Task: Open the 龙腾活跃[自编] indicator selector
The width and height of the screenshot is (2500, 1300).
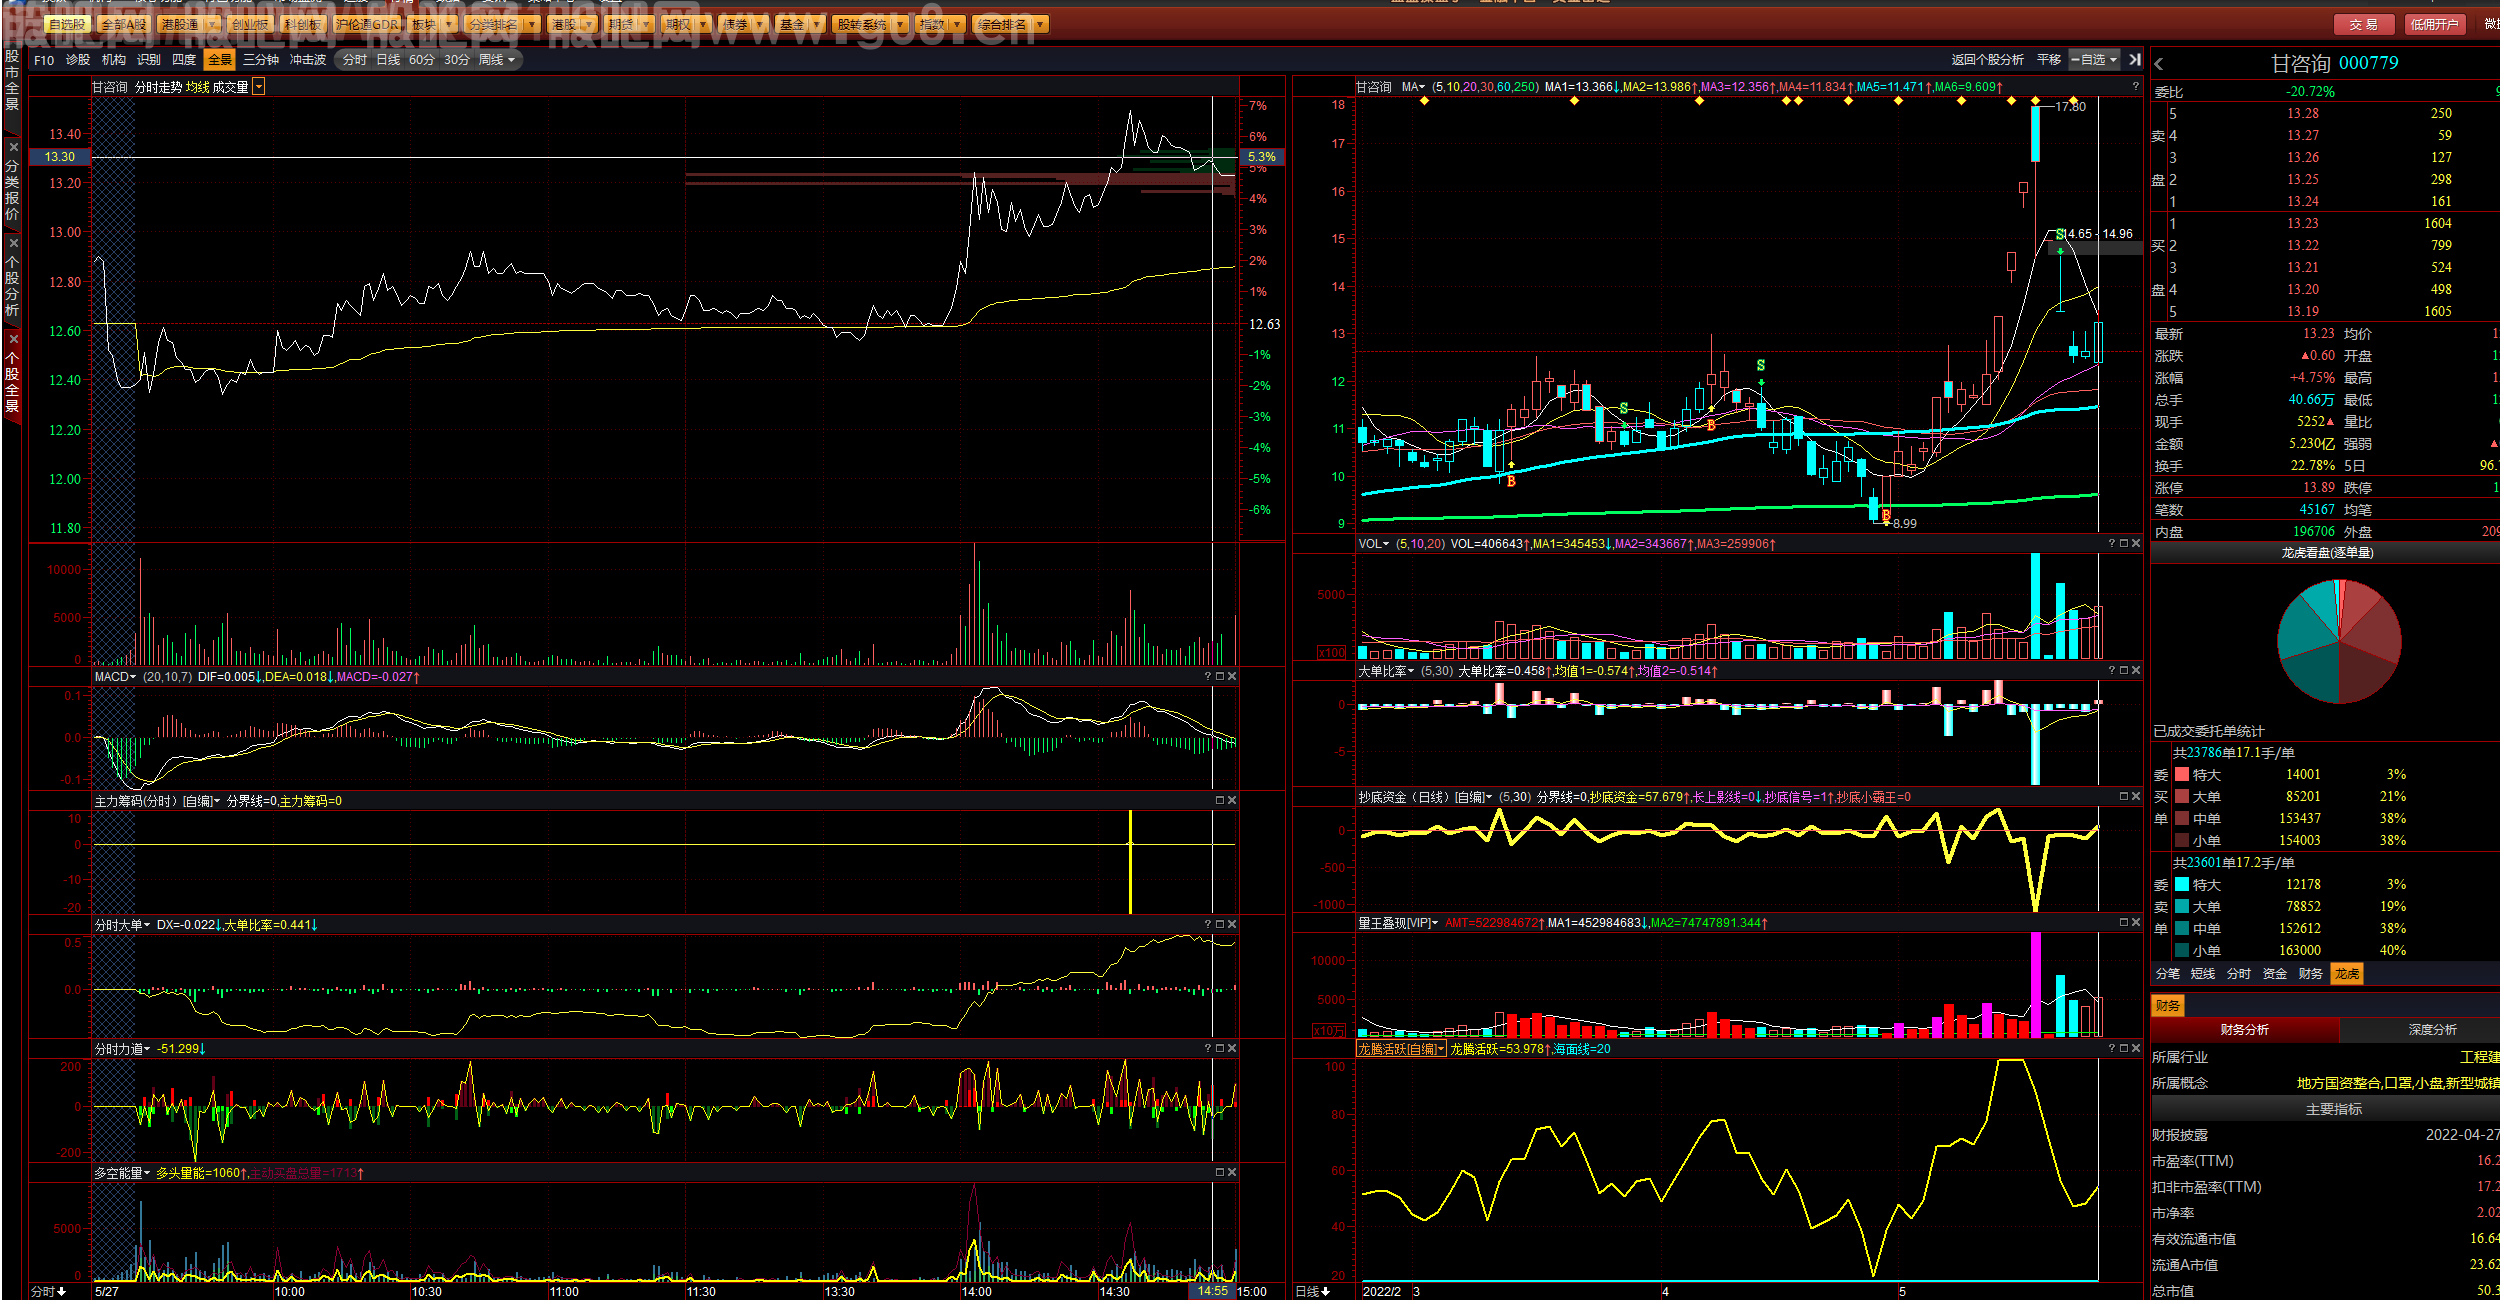Action: pos(1401,1049)
